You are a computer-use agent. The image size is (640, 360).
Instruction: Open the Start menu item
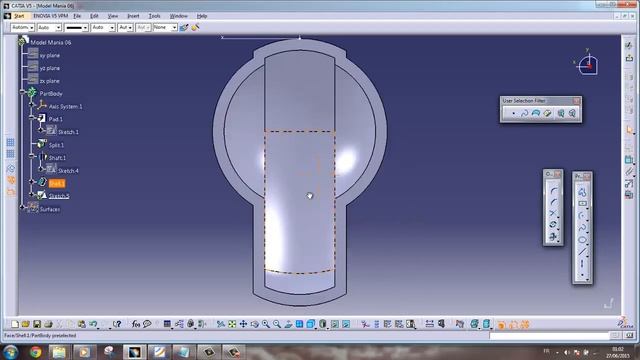(19, 16)
